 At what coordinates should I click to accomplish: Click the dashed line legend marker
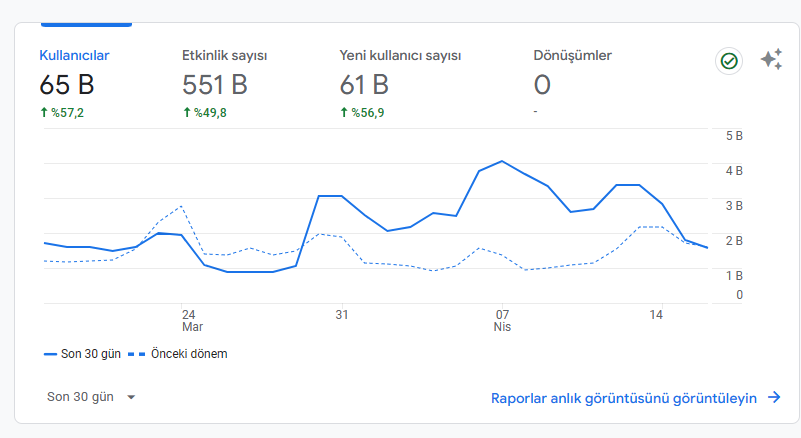[136, 354]
